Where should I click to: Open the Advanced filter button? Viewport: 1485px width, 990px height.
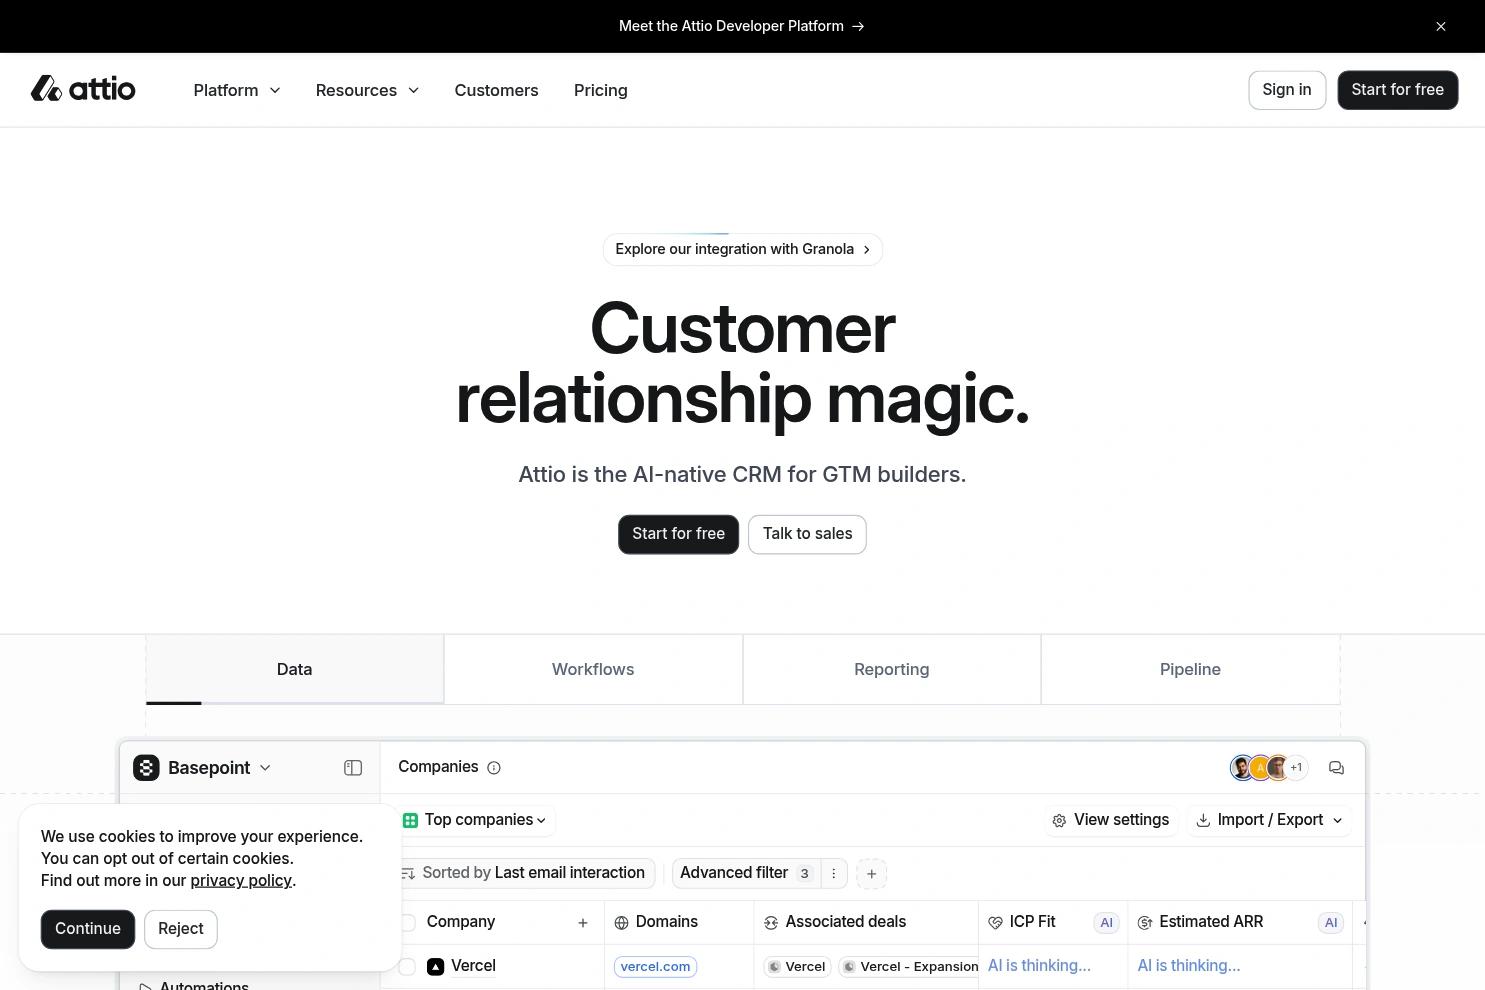[x=746, y=873]
